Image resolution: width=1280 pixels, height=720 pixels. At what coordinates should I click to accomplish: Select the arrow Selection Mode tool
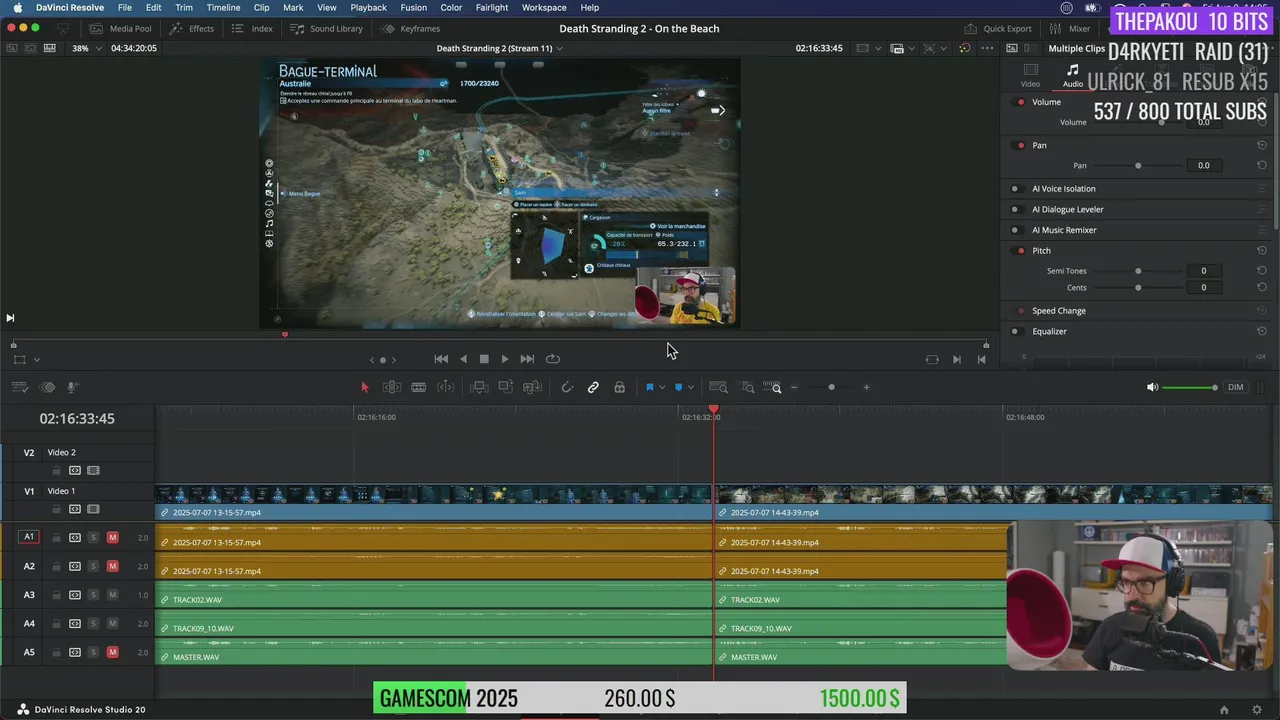(365, 387)
